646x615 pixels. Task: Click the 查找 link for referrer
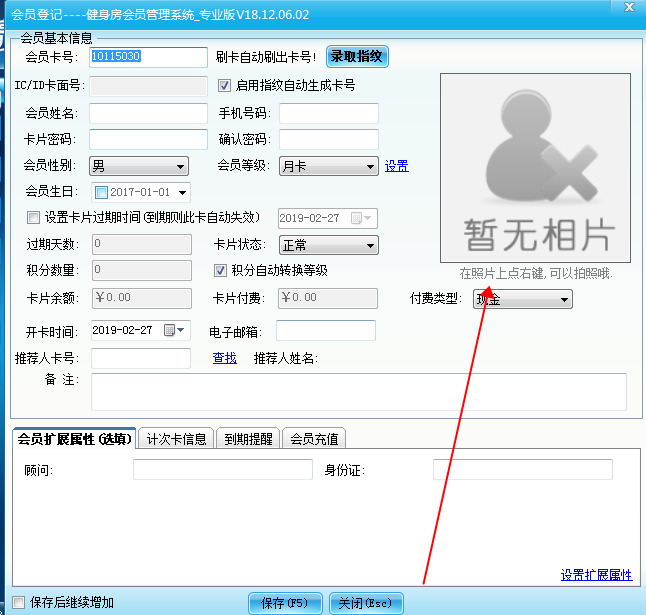(x=225, y=358)
